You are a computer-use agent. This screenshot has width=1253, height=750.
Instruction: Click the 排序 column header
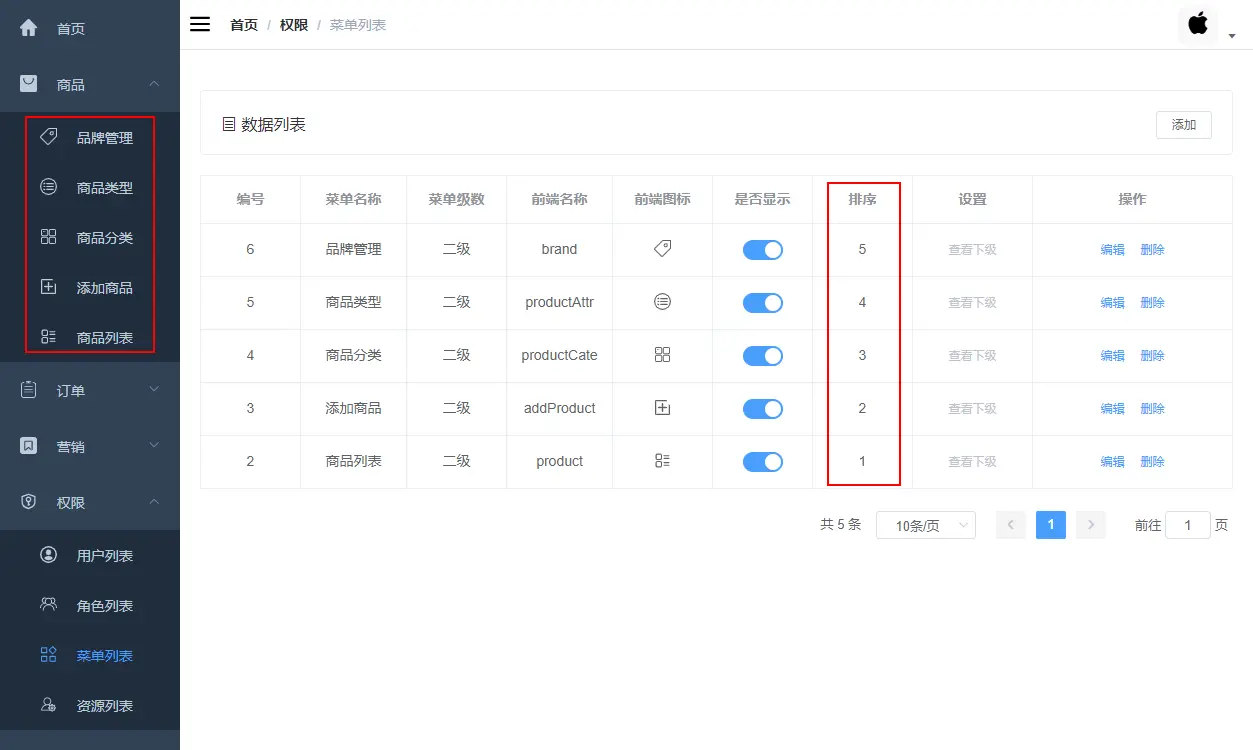click(x=862, y=199)
